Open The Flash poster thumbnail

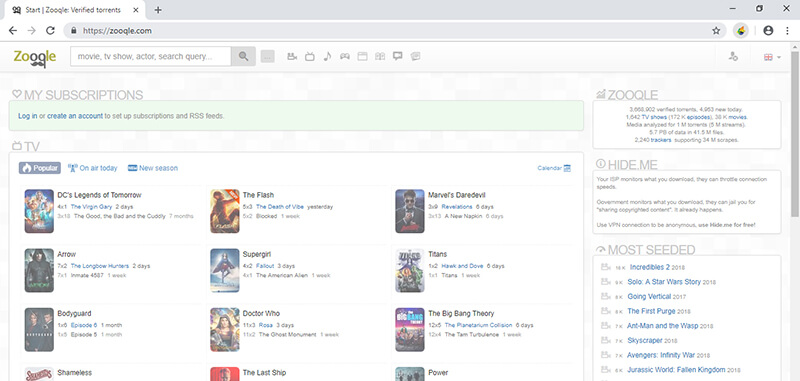point(225,211)
